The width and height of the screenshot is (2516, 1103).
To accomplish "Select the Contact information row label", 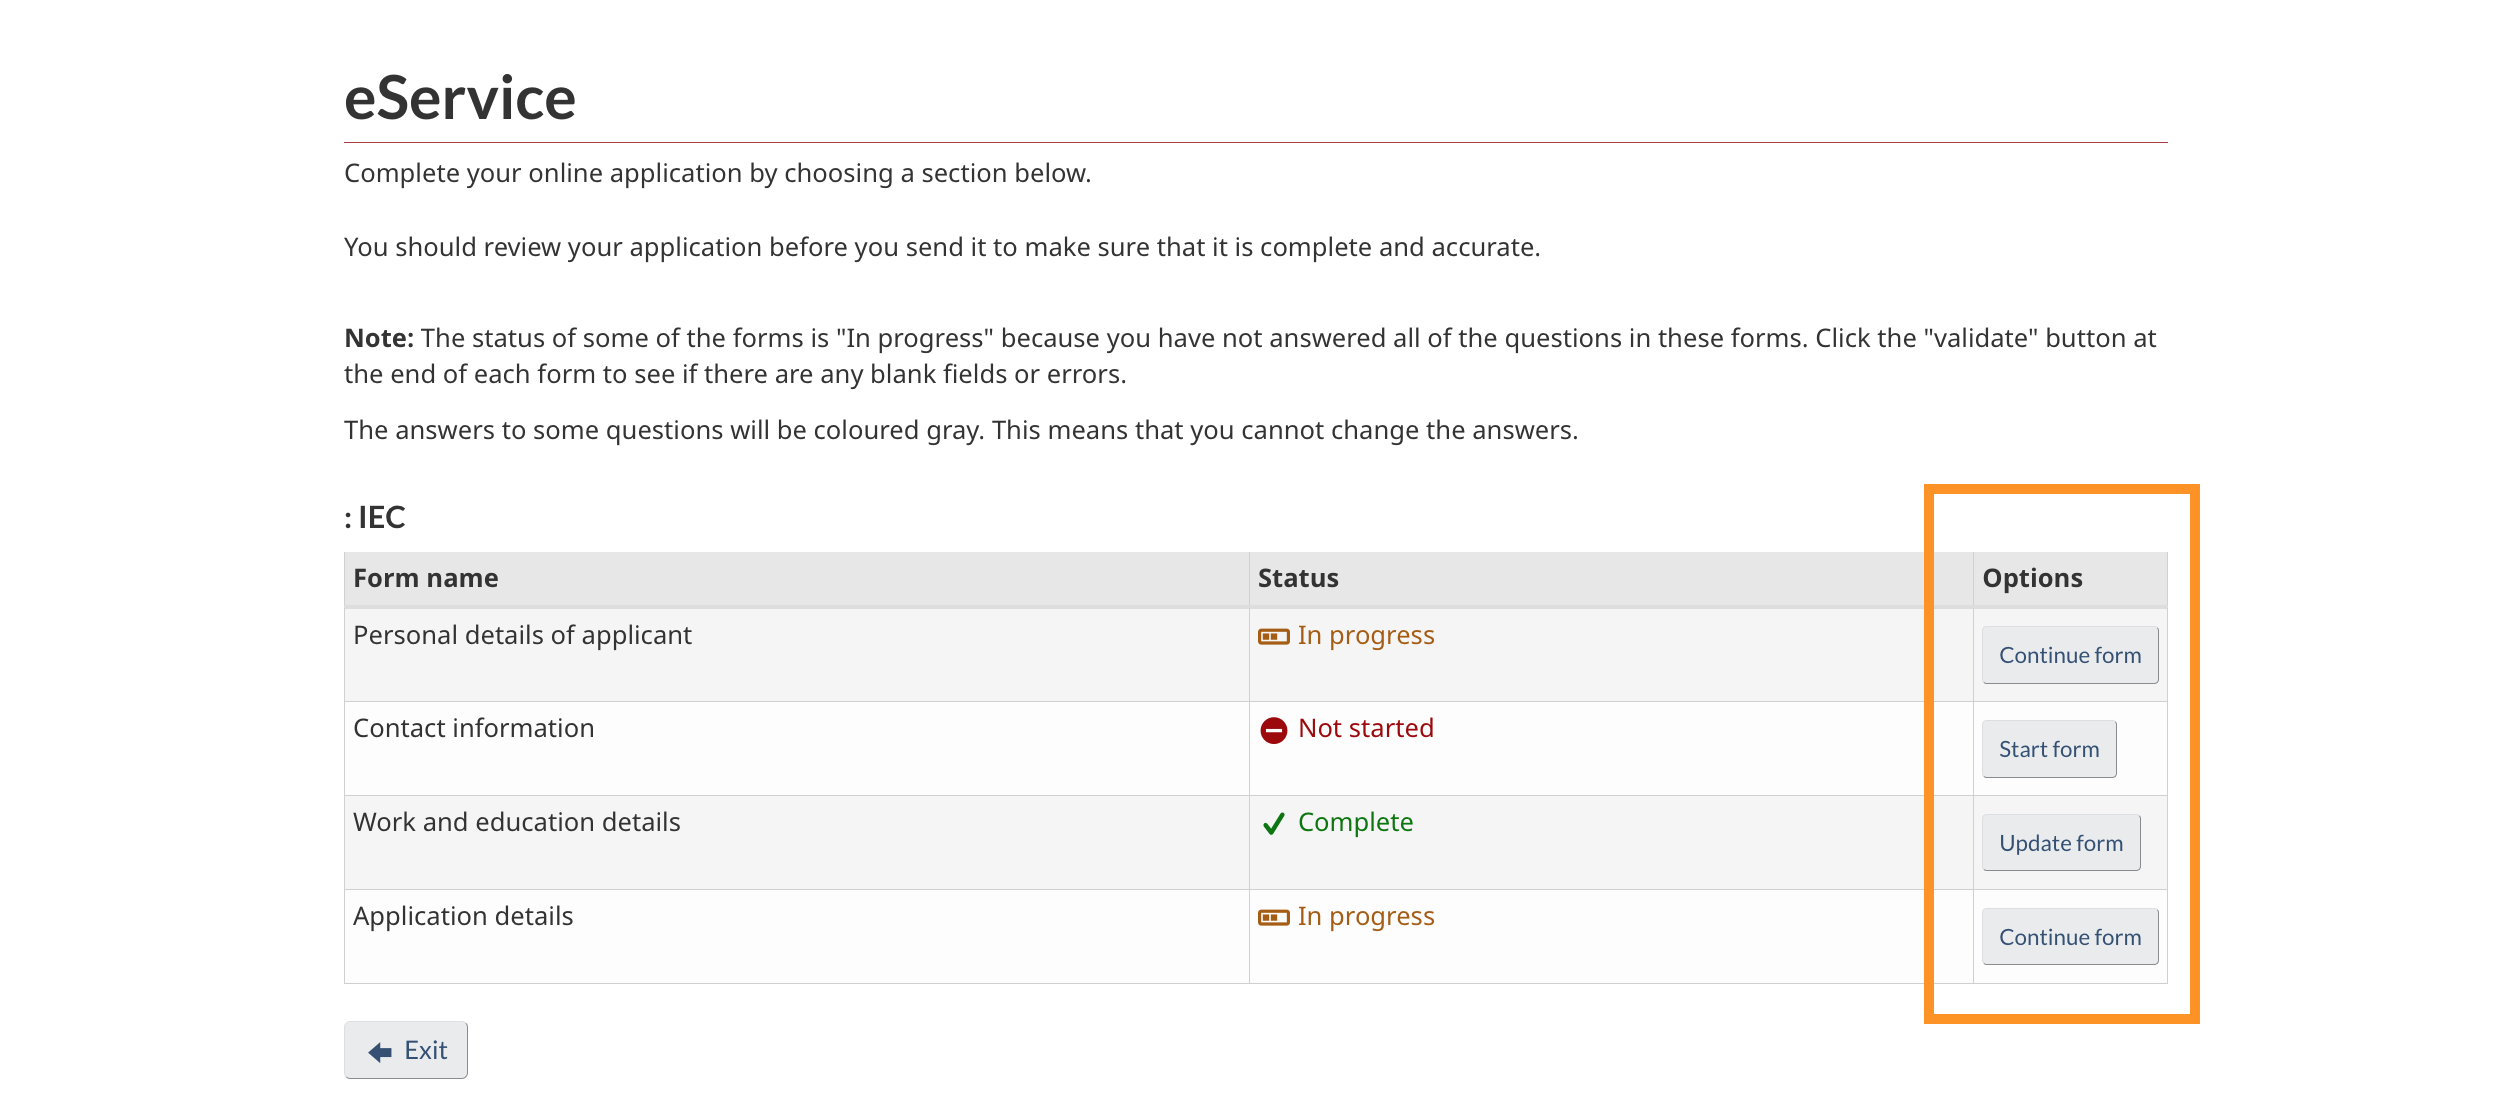I will (x=474, y=728).
